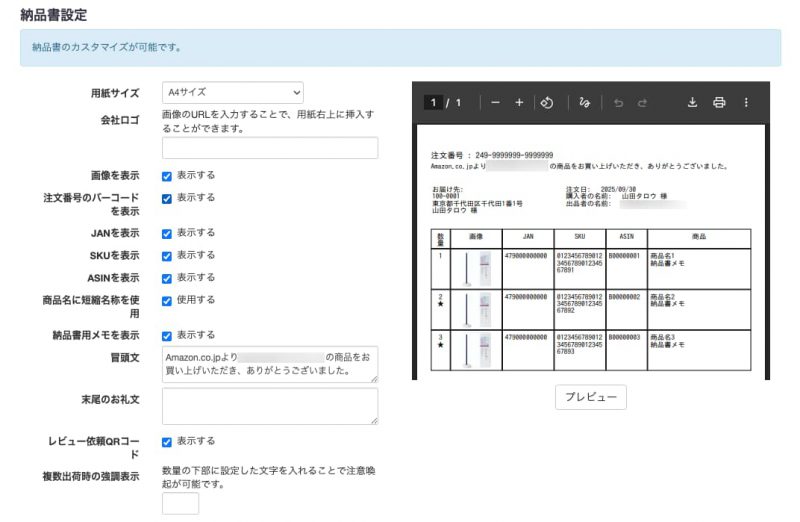Click the PDF page number field
The width and height of the screenshot is (800, 522).
(432, 103)
